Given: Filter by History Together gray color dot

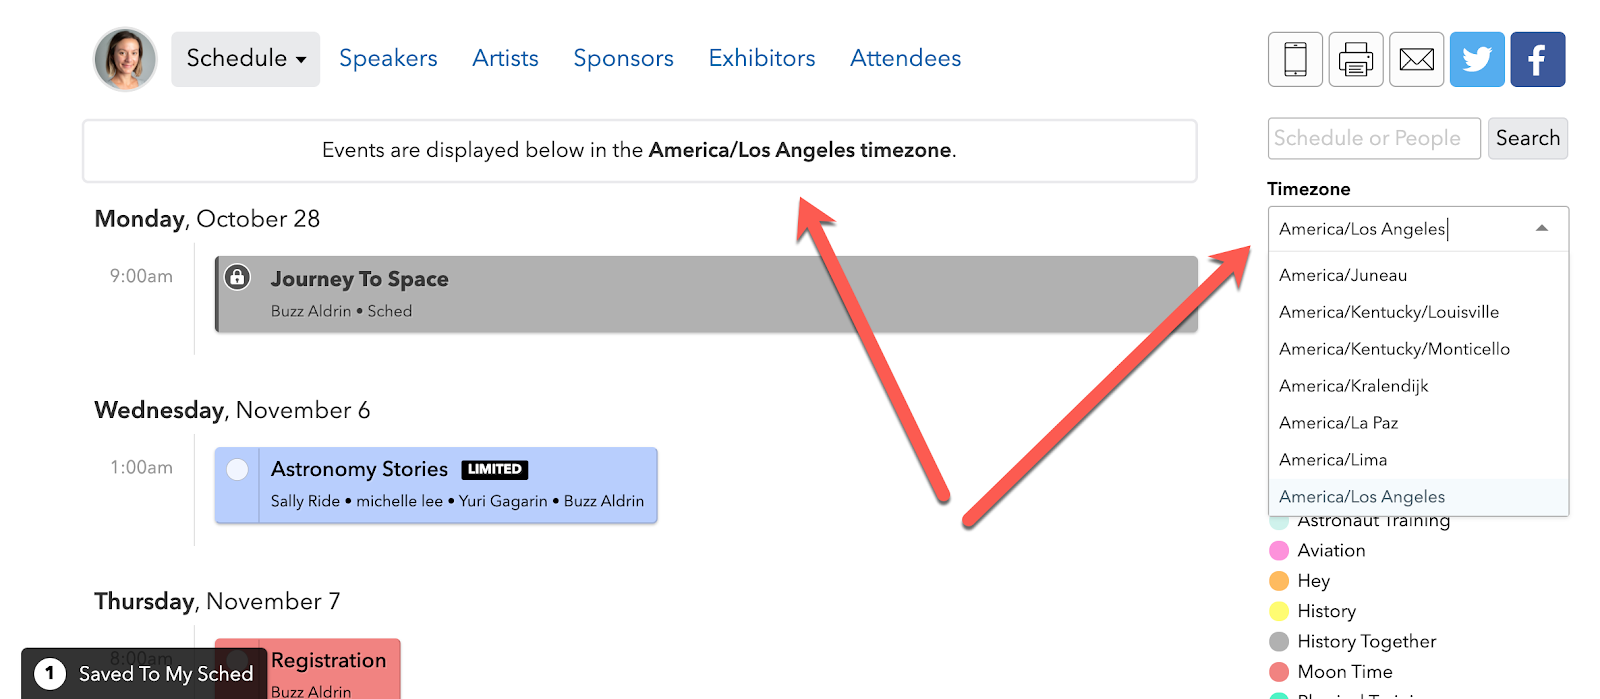Looking at the screenshot, I should tap(1279, 642).
